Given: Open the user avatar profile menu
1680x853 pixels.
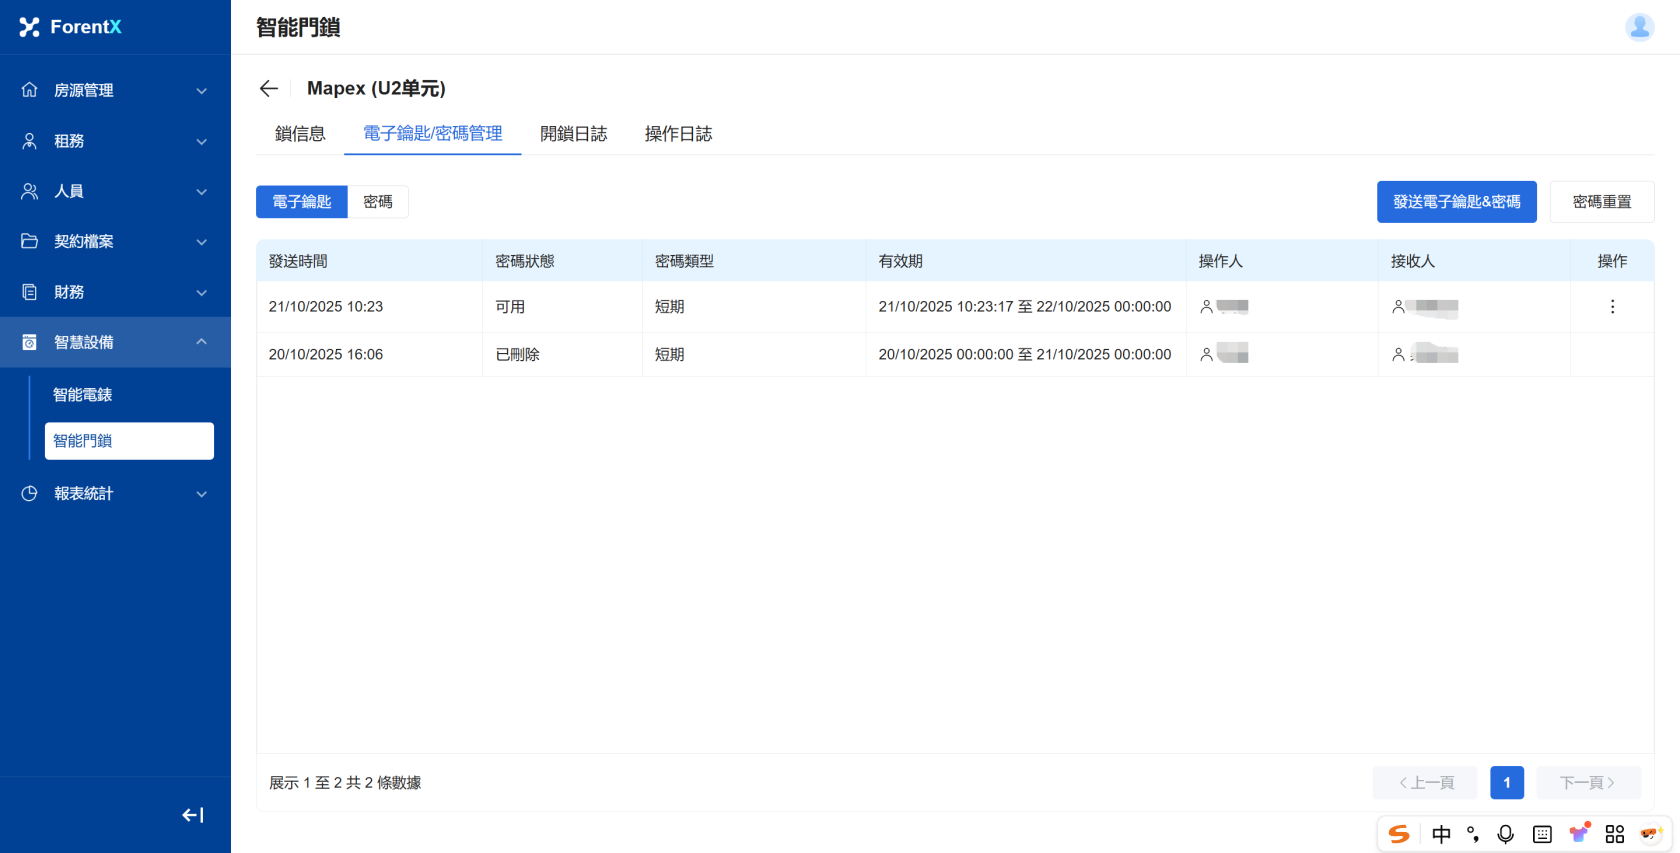Looking at the screenshot, I should (x=1639, y=27).
